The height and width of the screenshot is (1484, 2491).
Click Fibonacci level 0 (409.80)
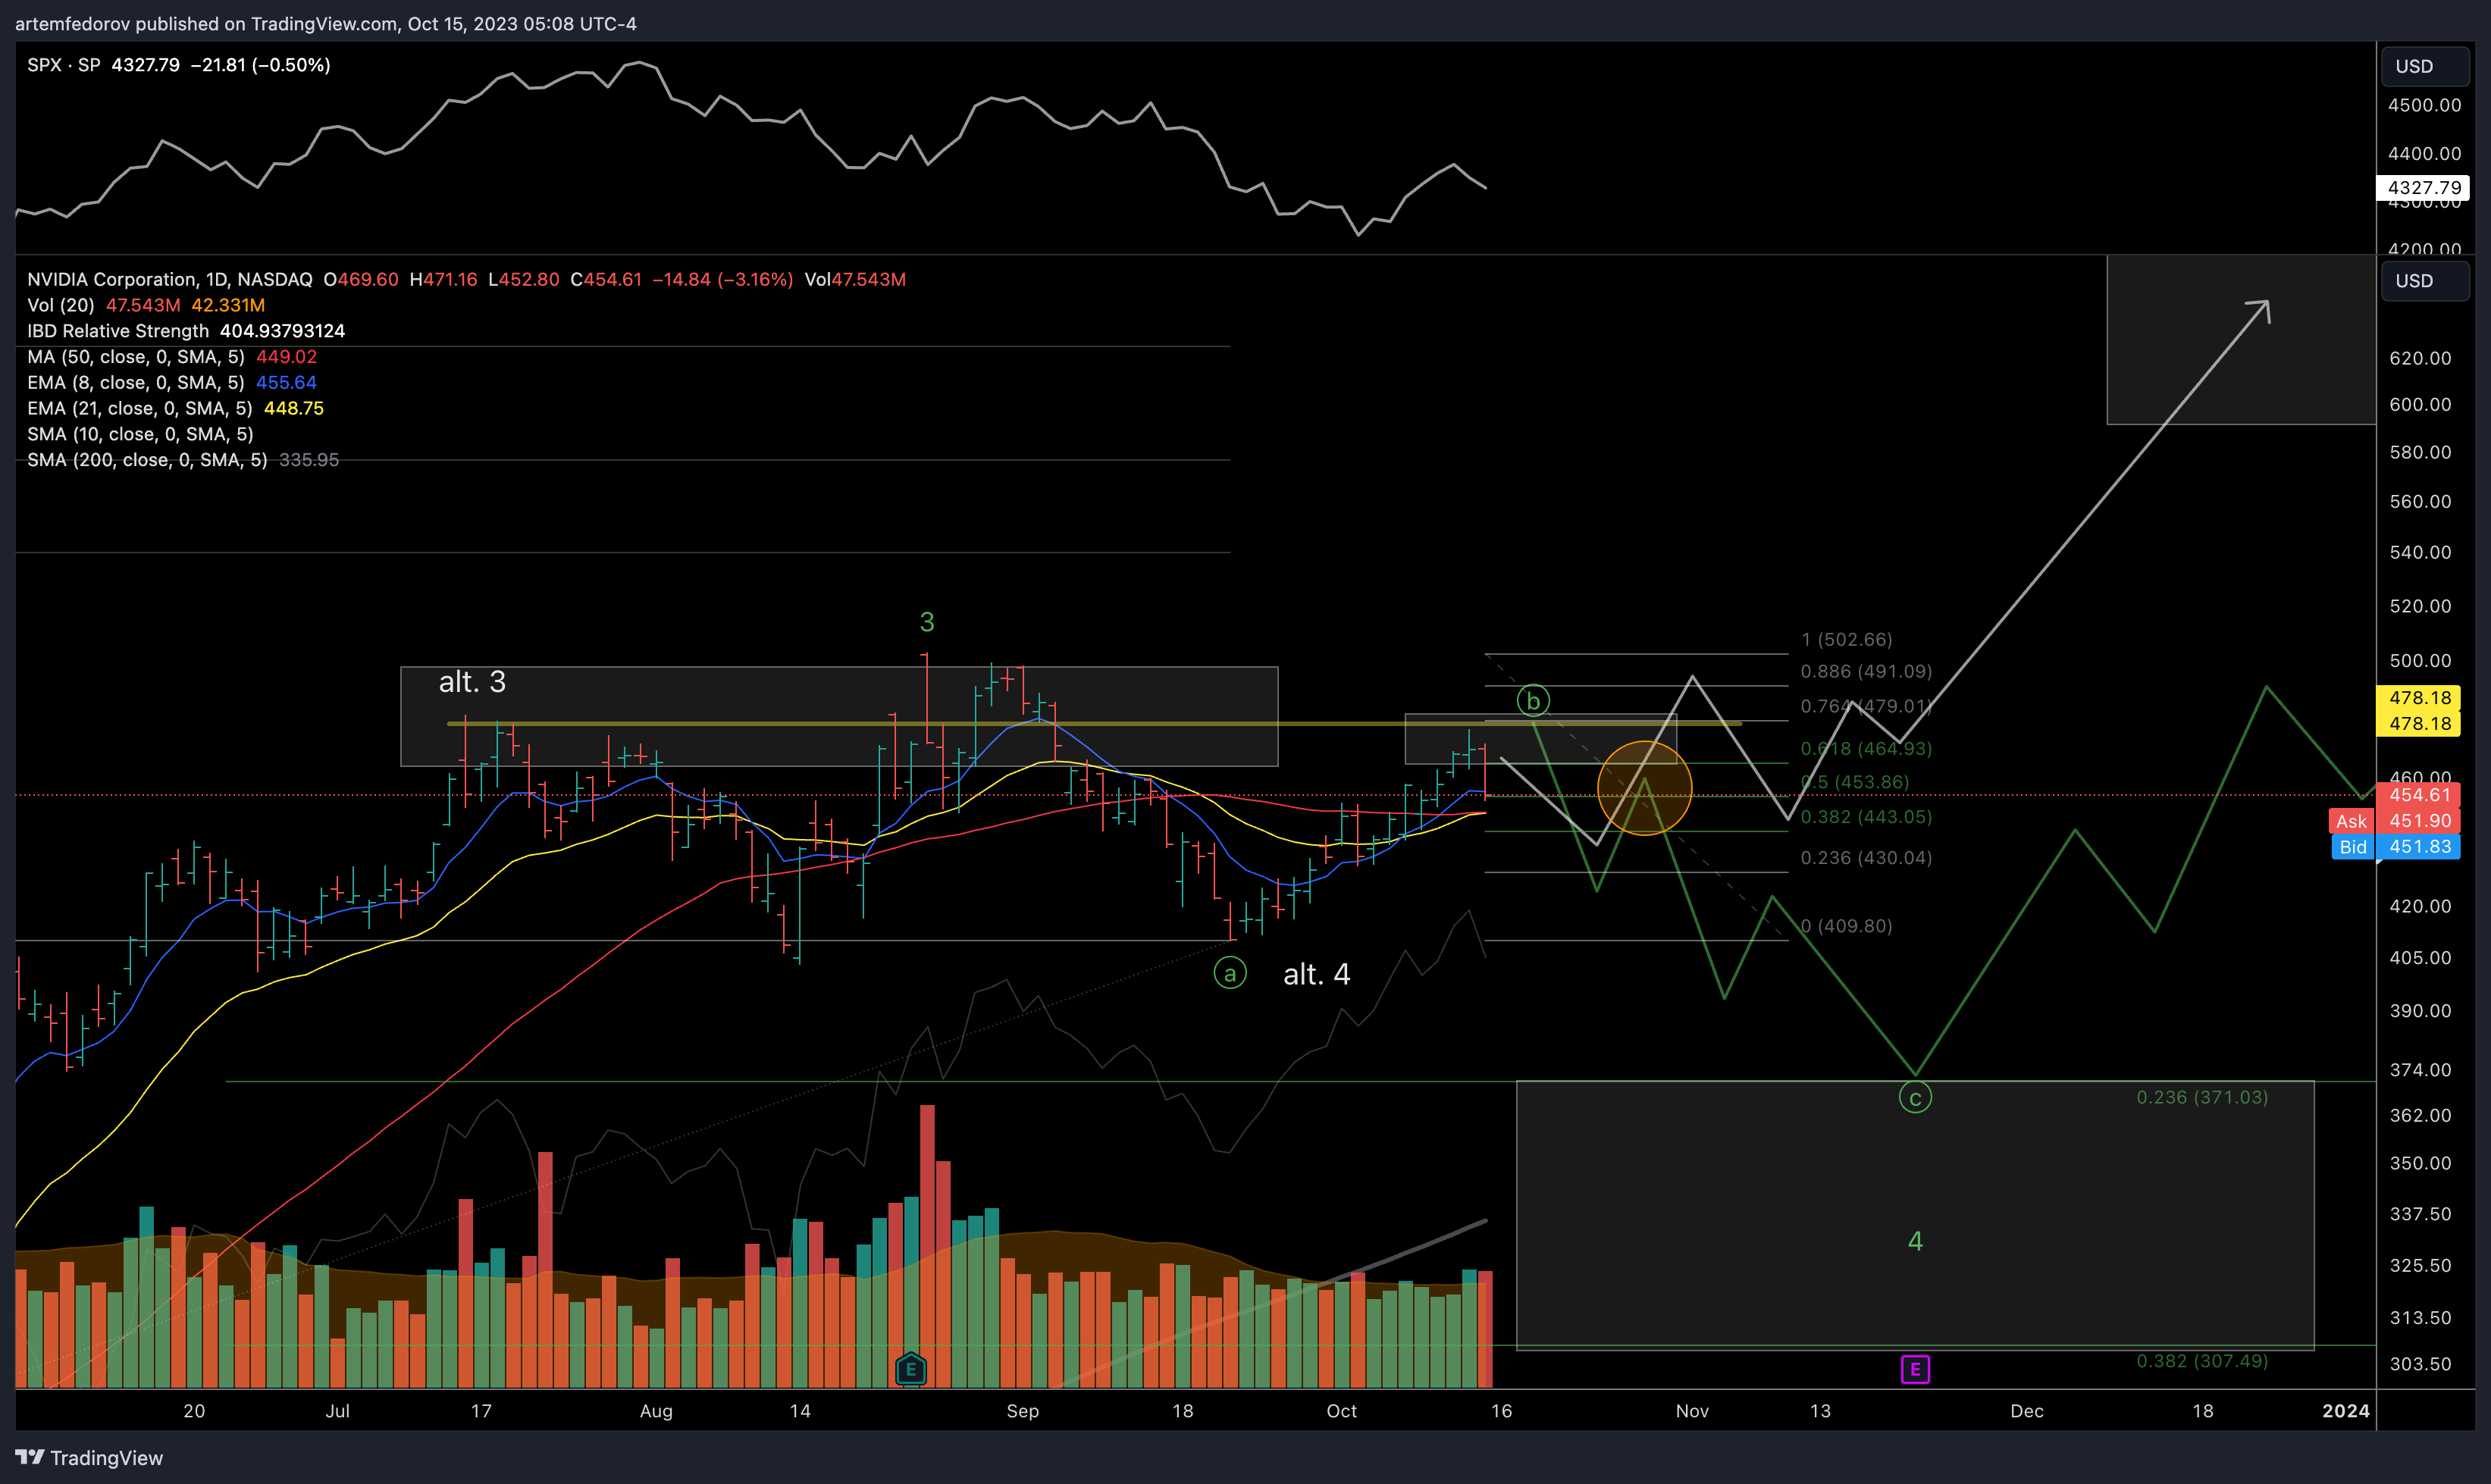coord(1846,926)
